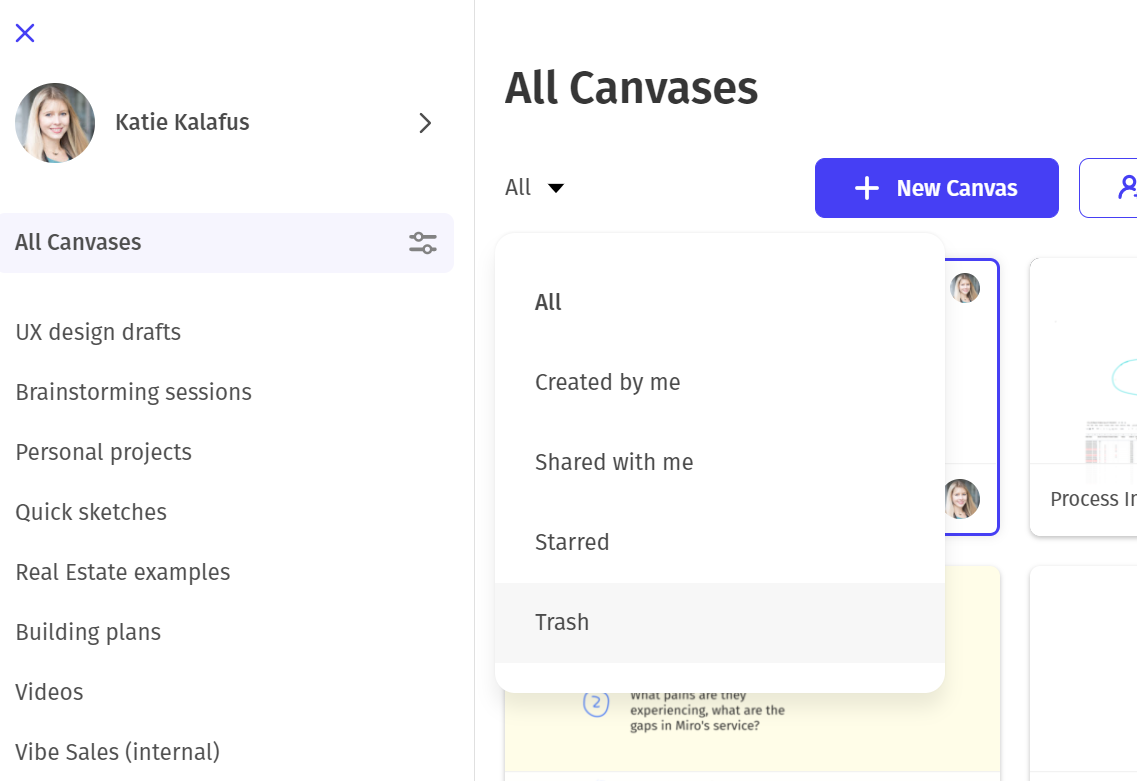Open the Videos project
This screenshot has width=1137, height=781.
(49, 692)
